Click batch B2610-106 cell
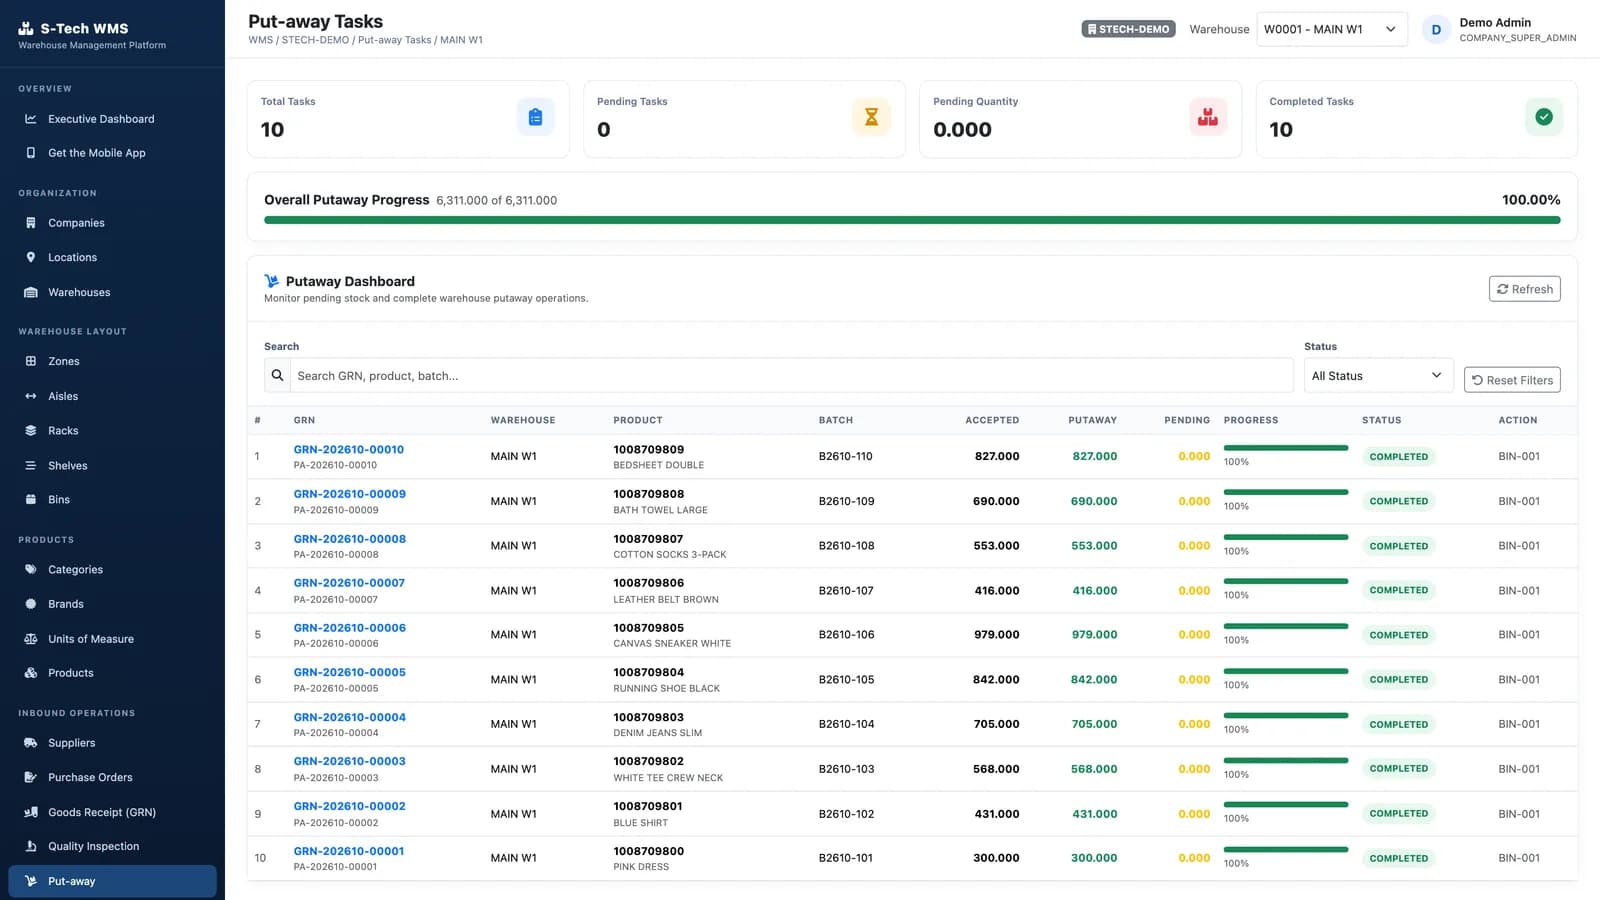This screenshot has height=900, width=1600. [846, 635]
